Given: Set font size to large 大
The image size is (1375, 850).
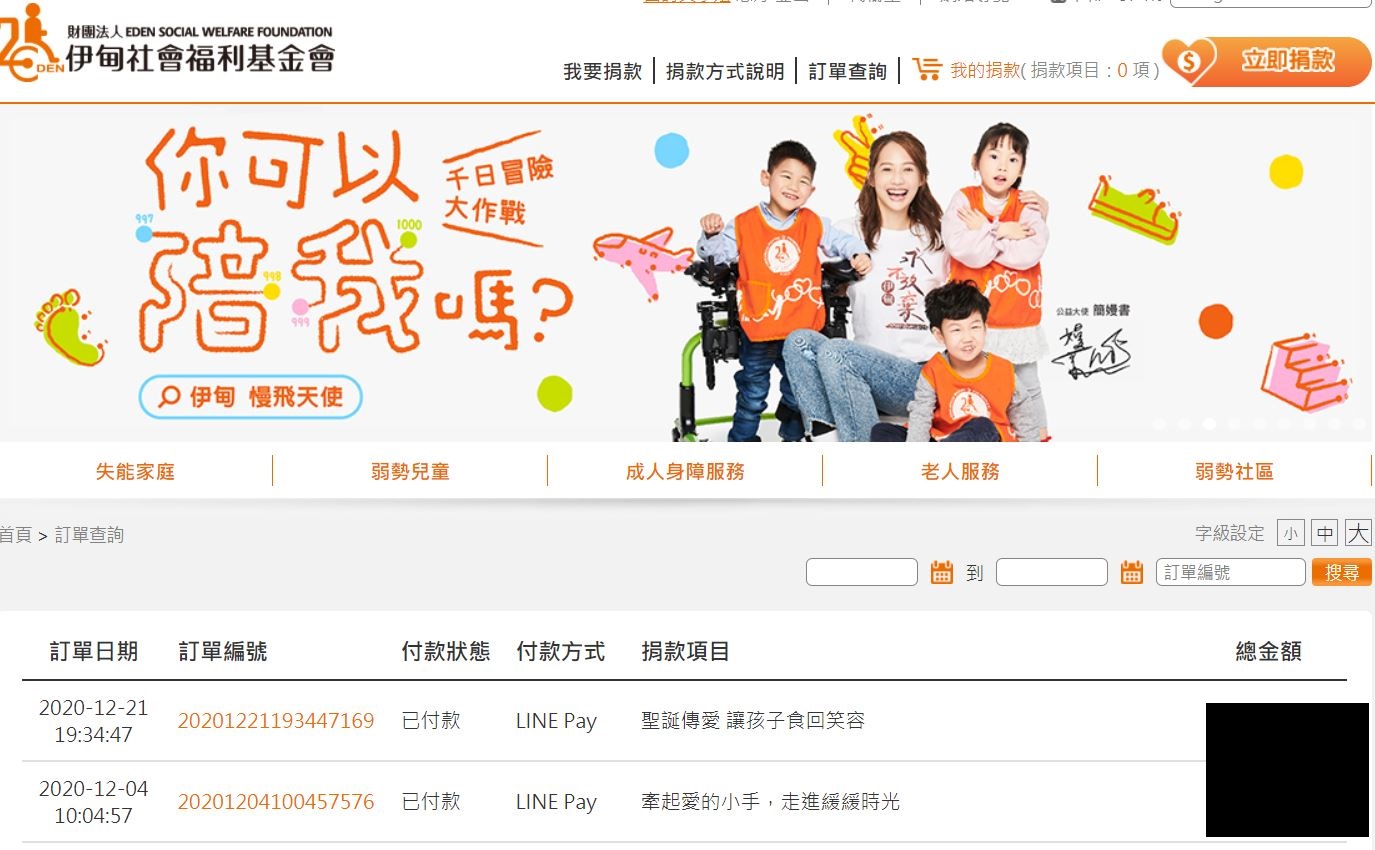Looking at the screenshot, I should tap(1358, 532).
